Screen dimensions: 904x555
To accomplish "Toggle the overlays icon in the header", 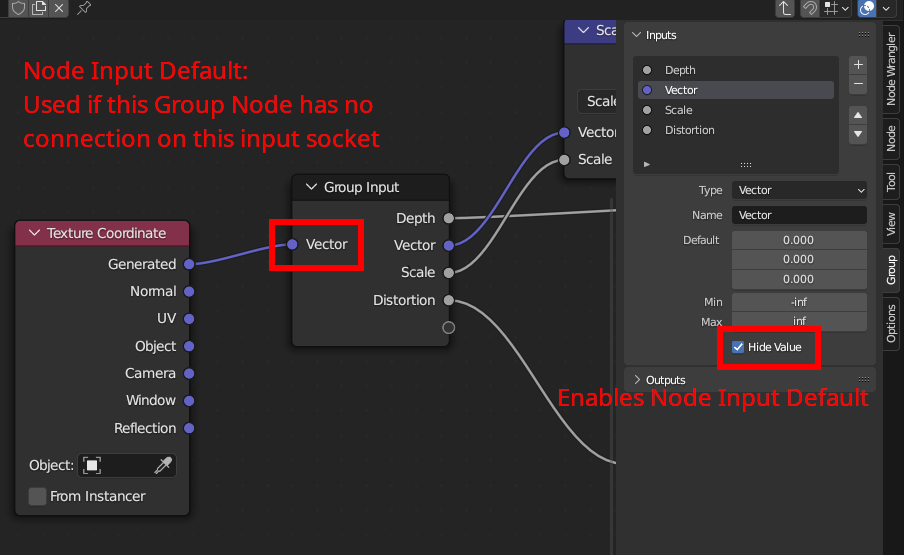I will [867, 8].
